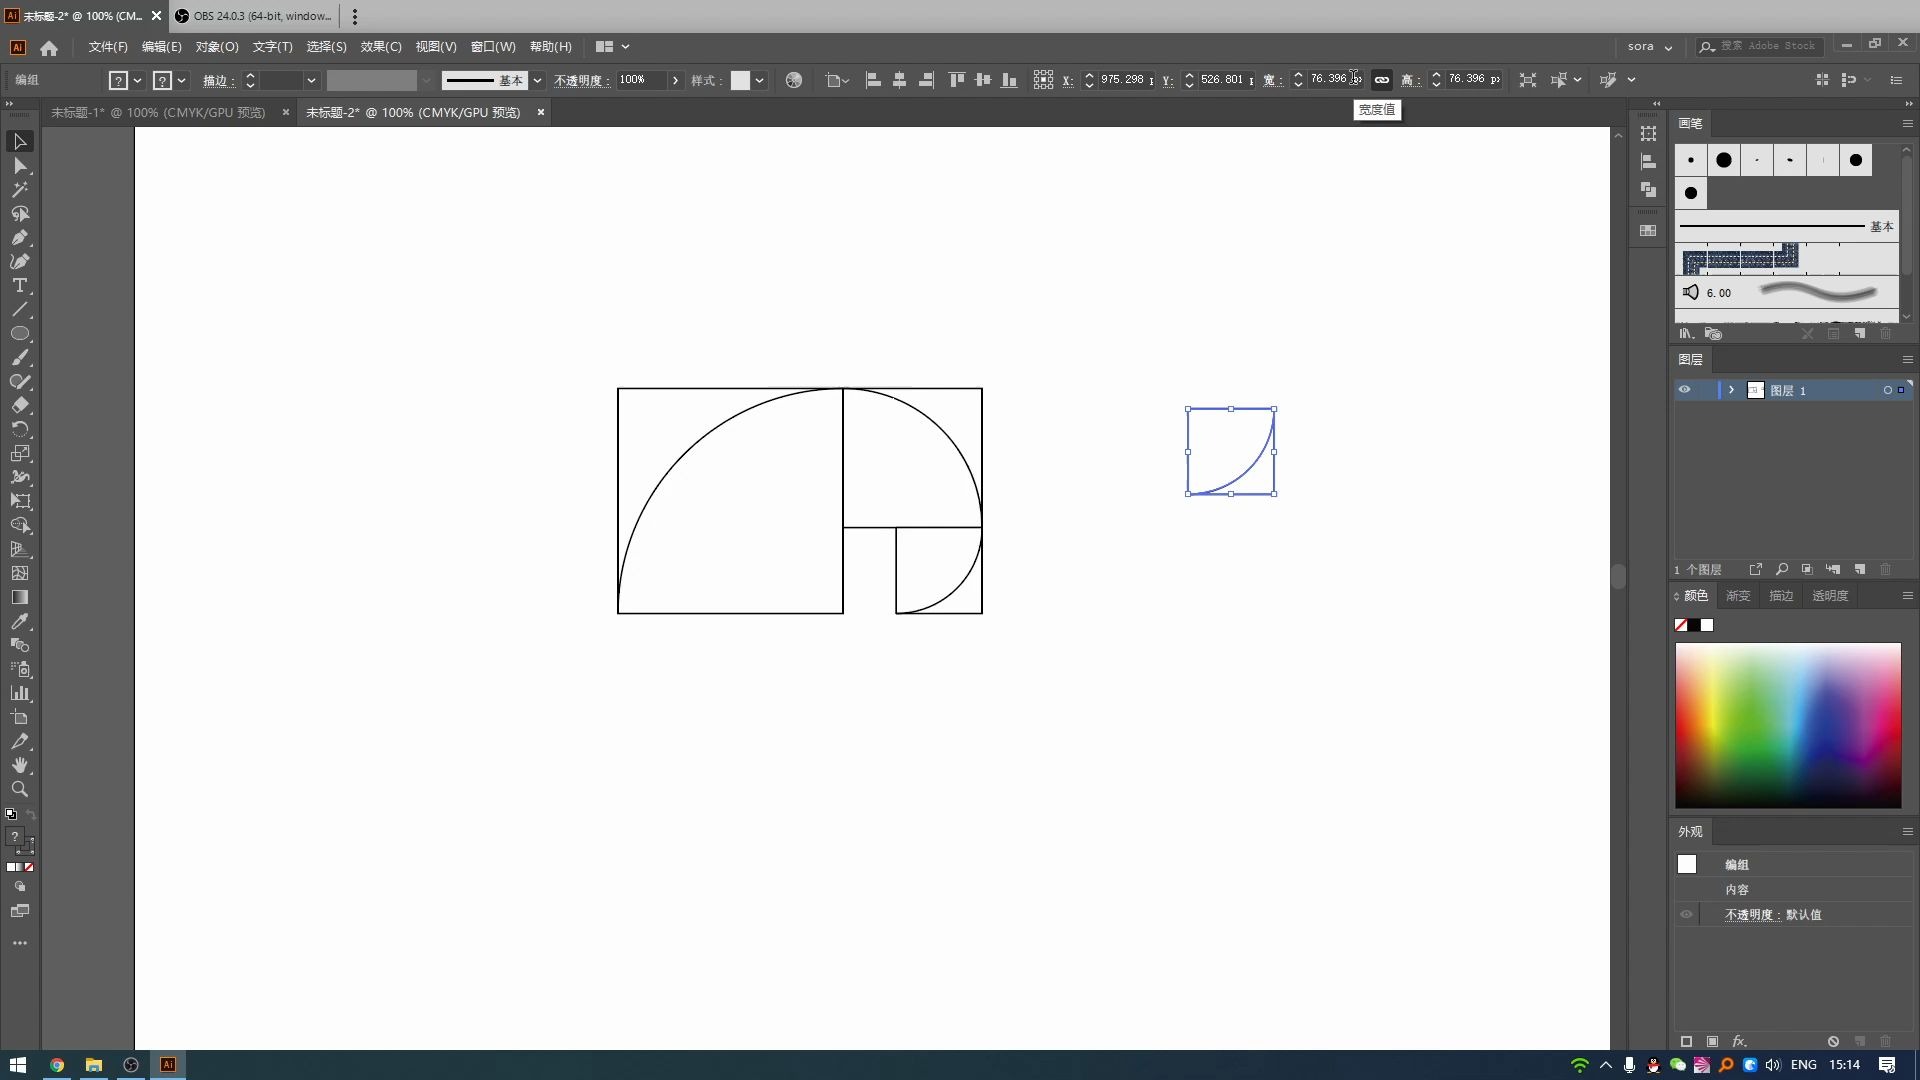Select the Curvature tool
This screenshot has height=1080, width=1920.
click(x=20, y=262)
